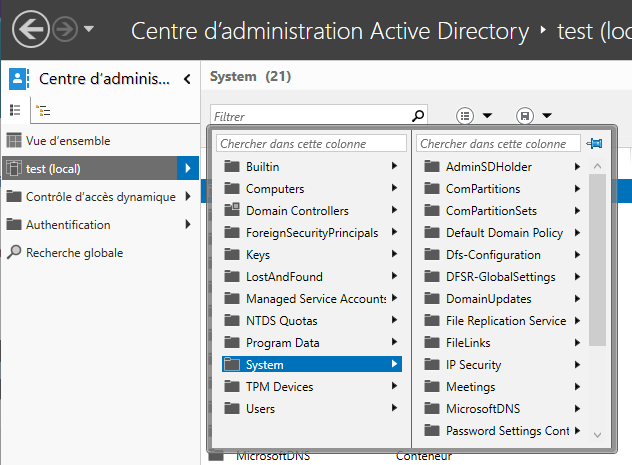
Task: Open dropdown arrow beside save queries icon
Action: click(x=547, y=116)
